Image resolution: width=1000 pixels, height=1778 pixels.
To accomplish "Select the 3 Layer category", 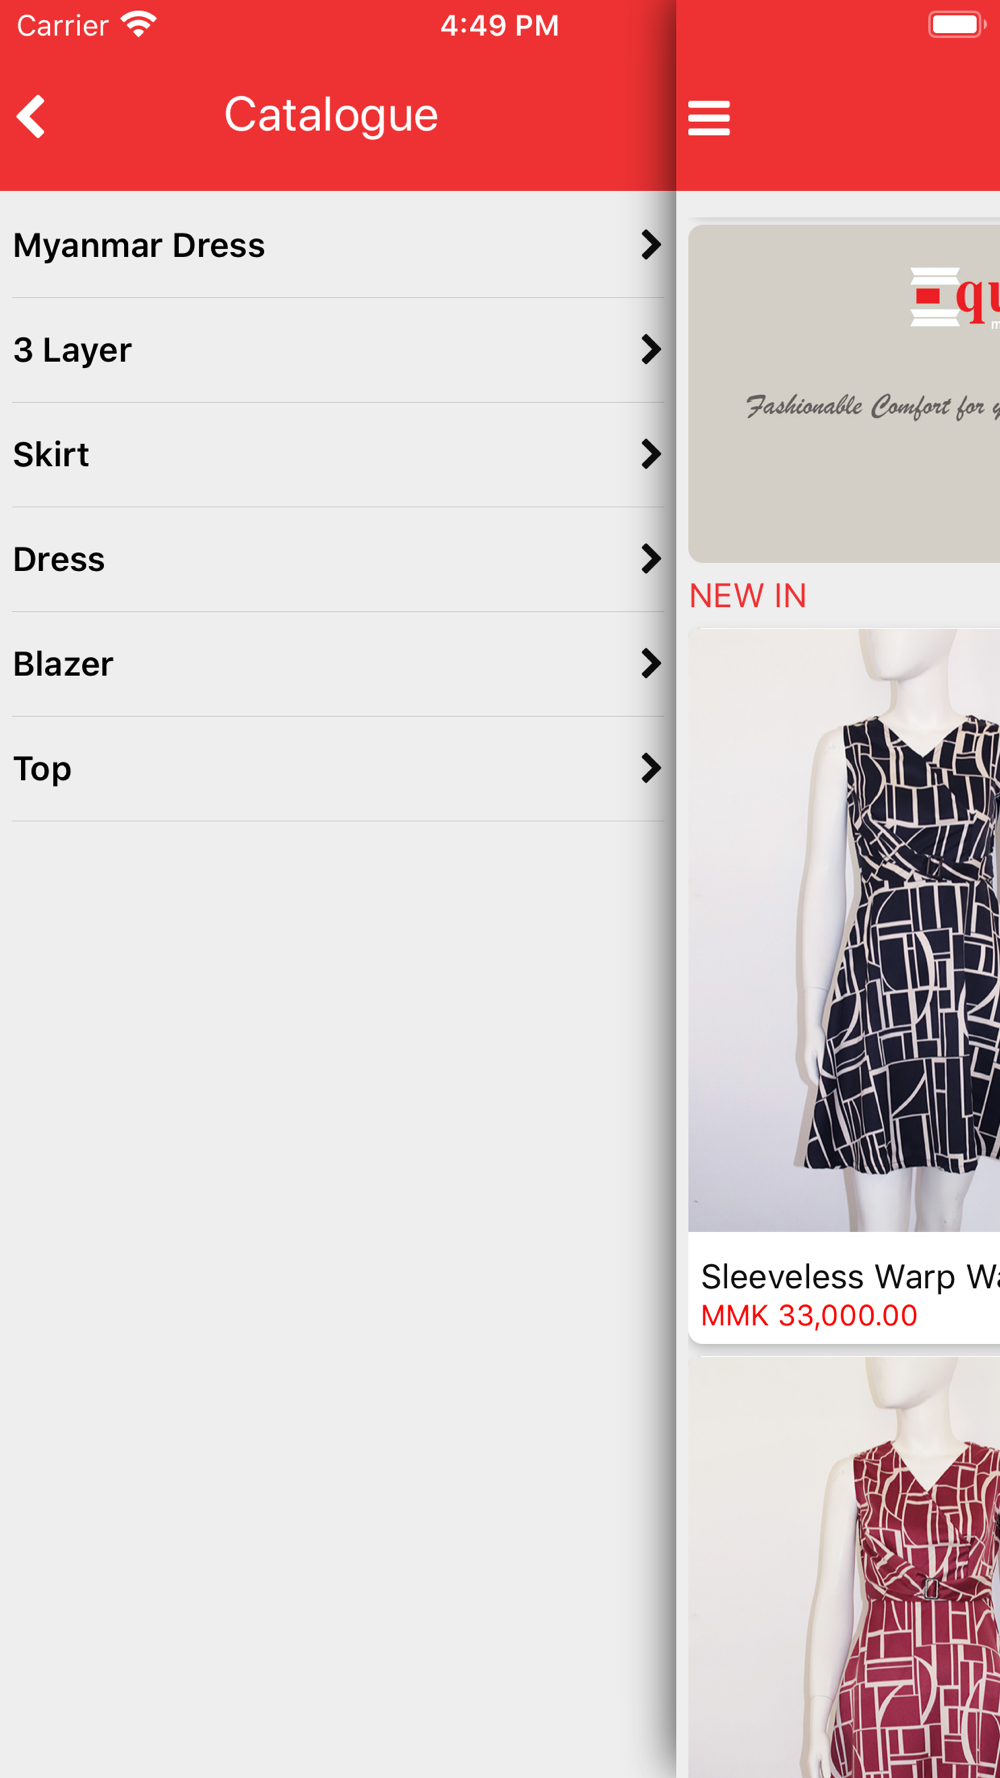I will 338,350.
